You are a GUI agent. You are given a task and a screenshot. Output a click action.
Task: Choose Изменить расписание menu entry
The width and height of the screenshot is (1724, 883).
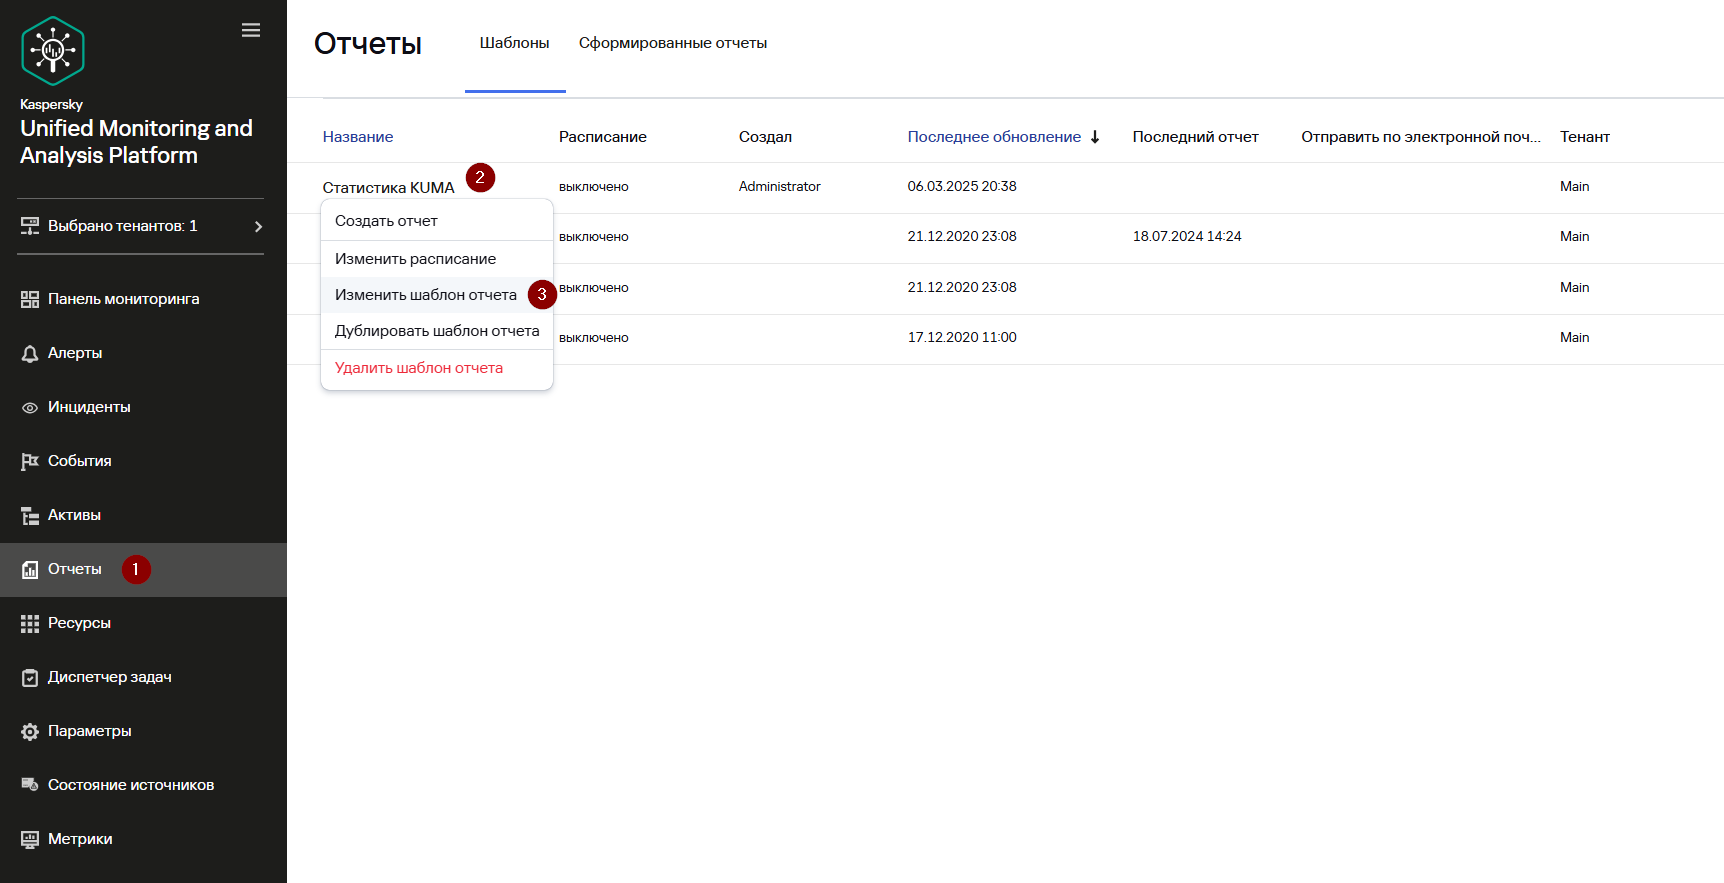pos(437,259)
